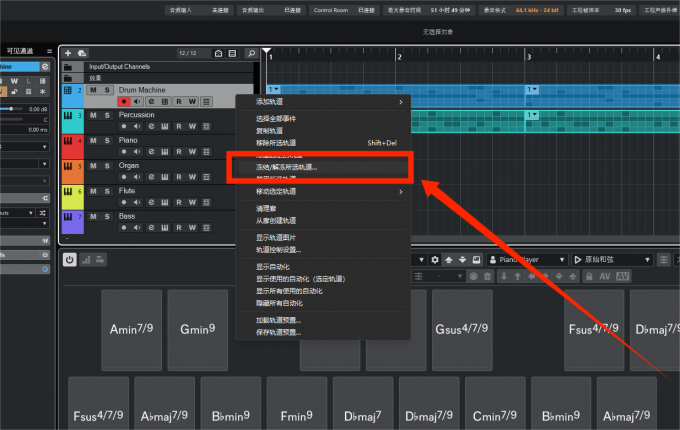Select the Percussion track name
The height and width of the screenshot is (430, 680).
click(x=137, y=115)
